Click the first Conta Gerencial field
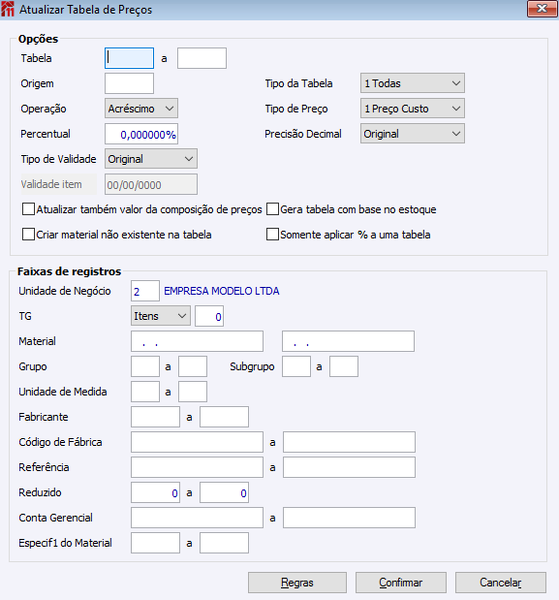Viewport: 559px width, 600px height. (x=197, y=518)
